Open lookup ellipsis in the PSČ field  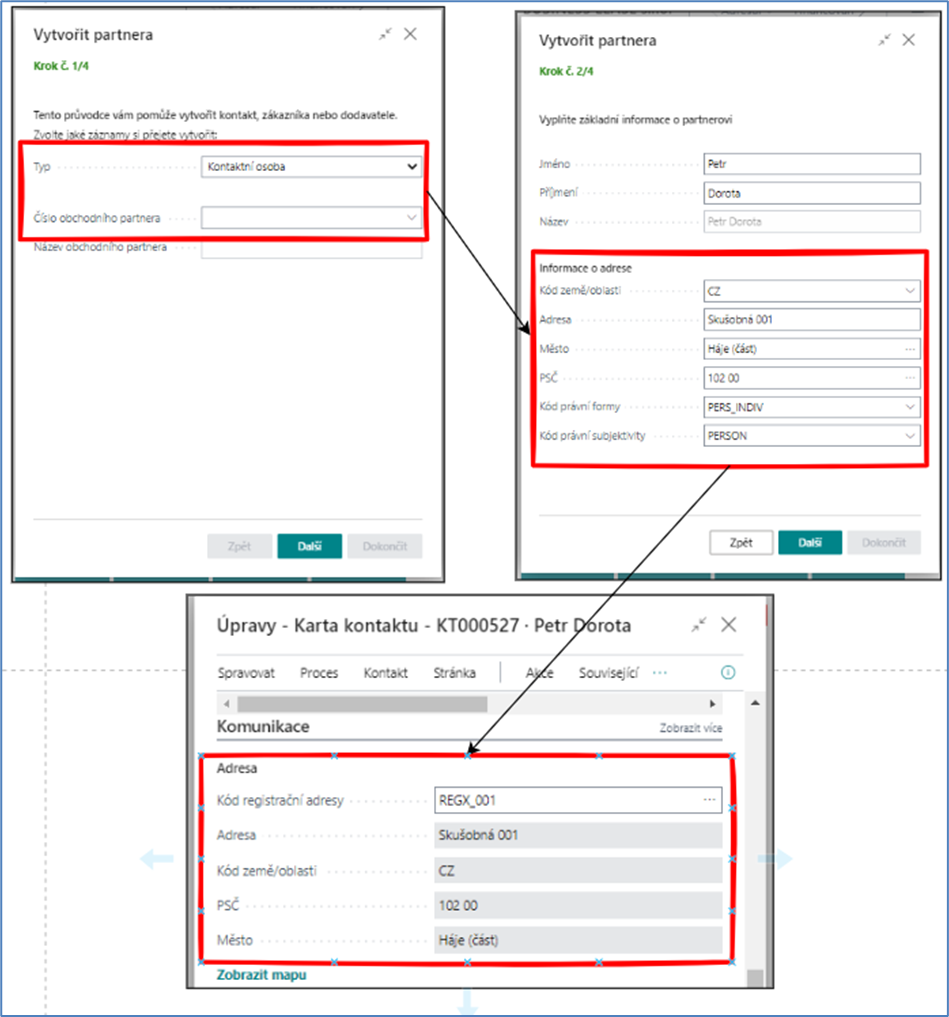[909, 378]
